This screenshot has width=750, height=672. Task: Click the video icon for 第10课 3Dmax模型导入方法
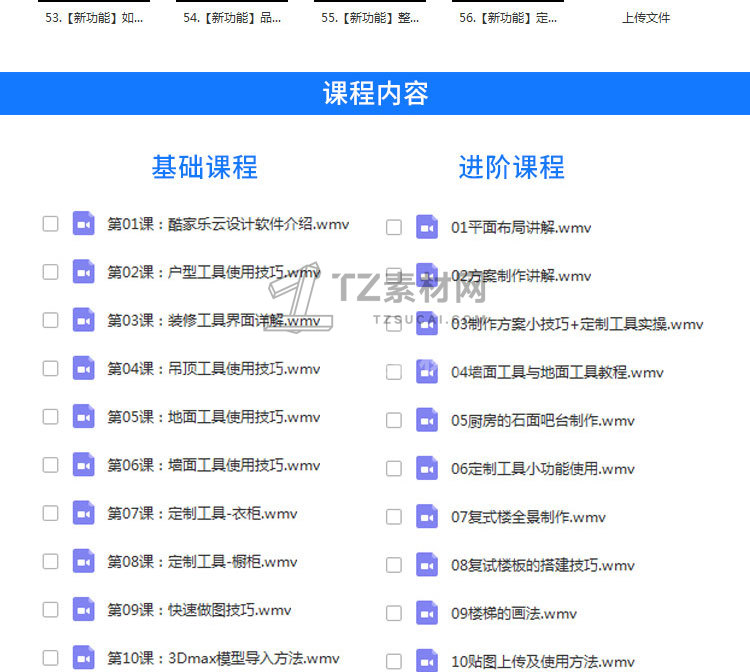click(x=84, y=658)
